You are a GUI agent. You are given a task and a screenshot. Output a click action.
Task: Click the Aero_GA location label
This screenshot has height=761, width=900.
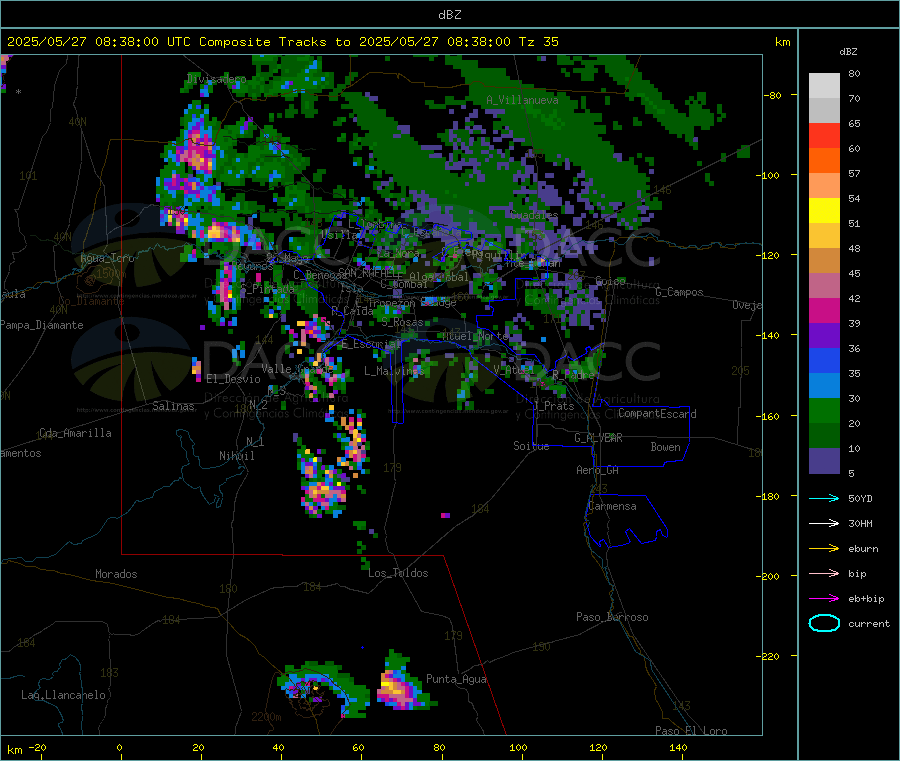tap(598, 470)
